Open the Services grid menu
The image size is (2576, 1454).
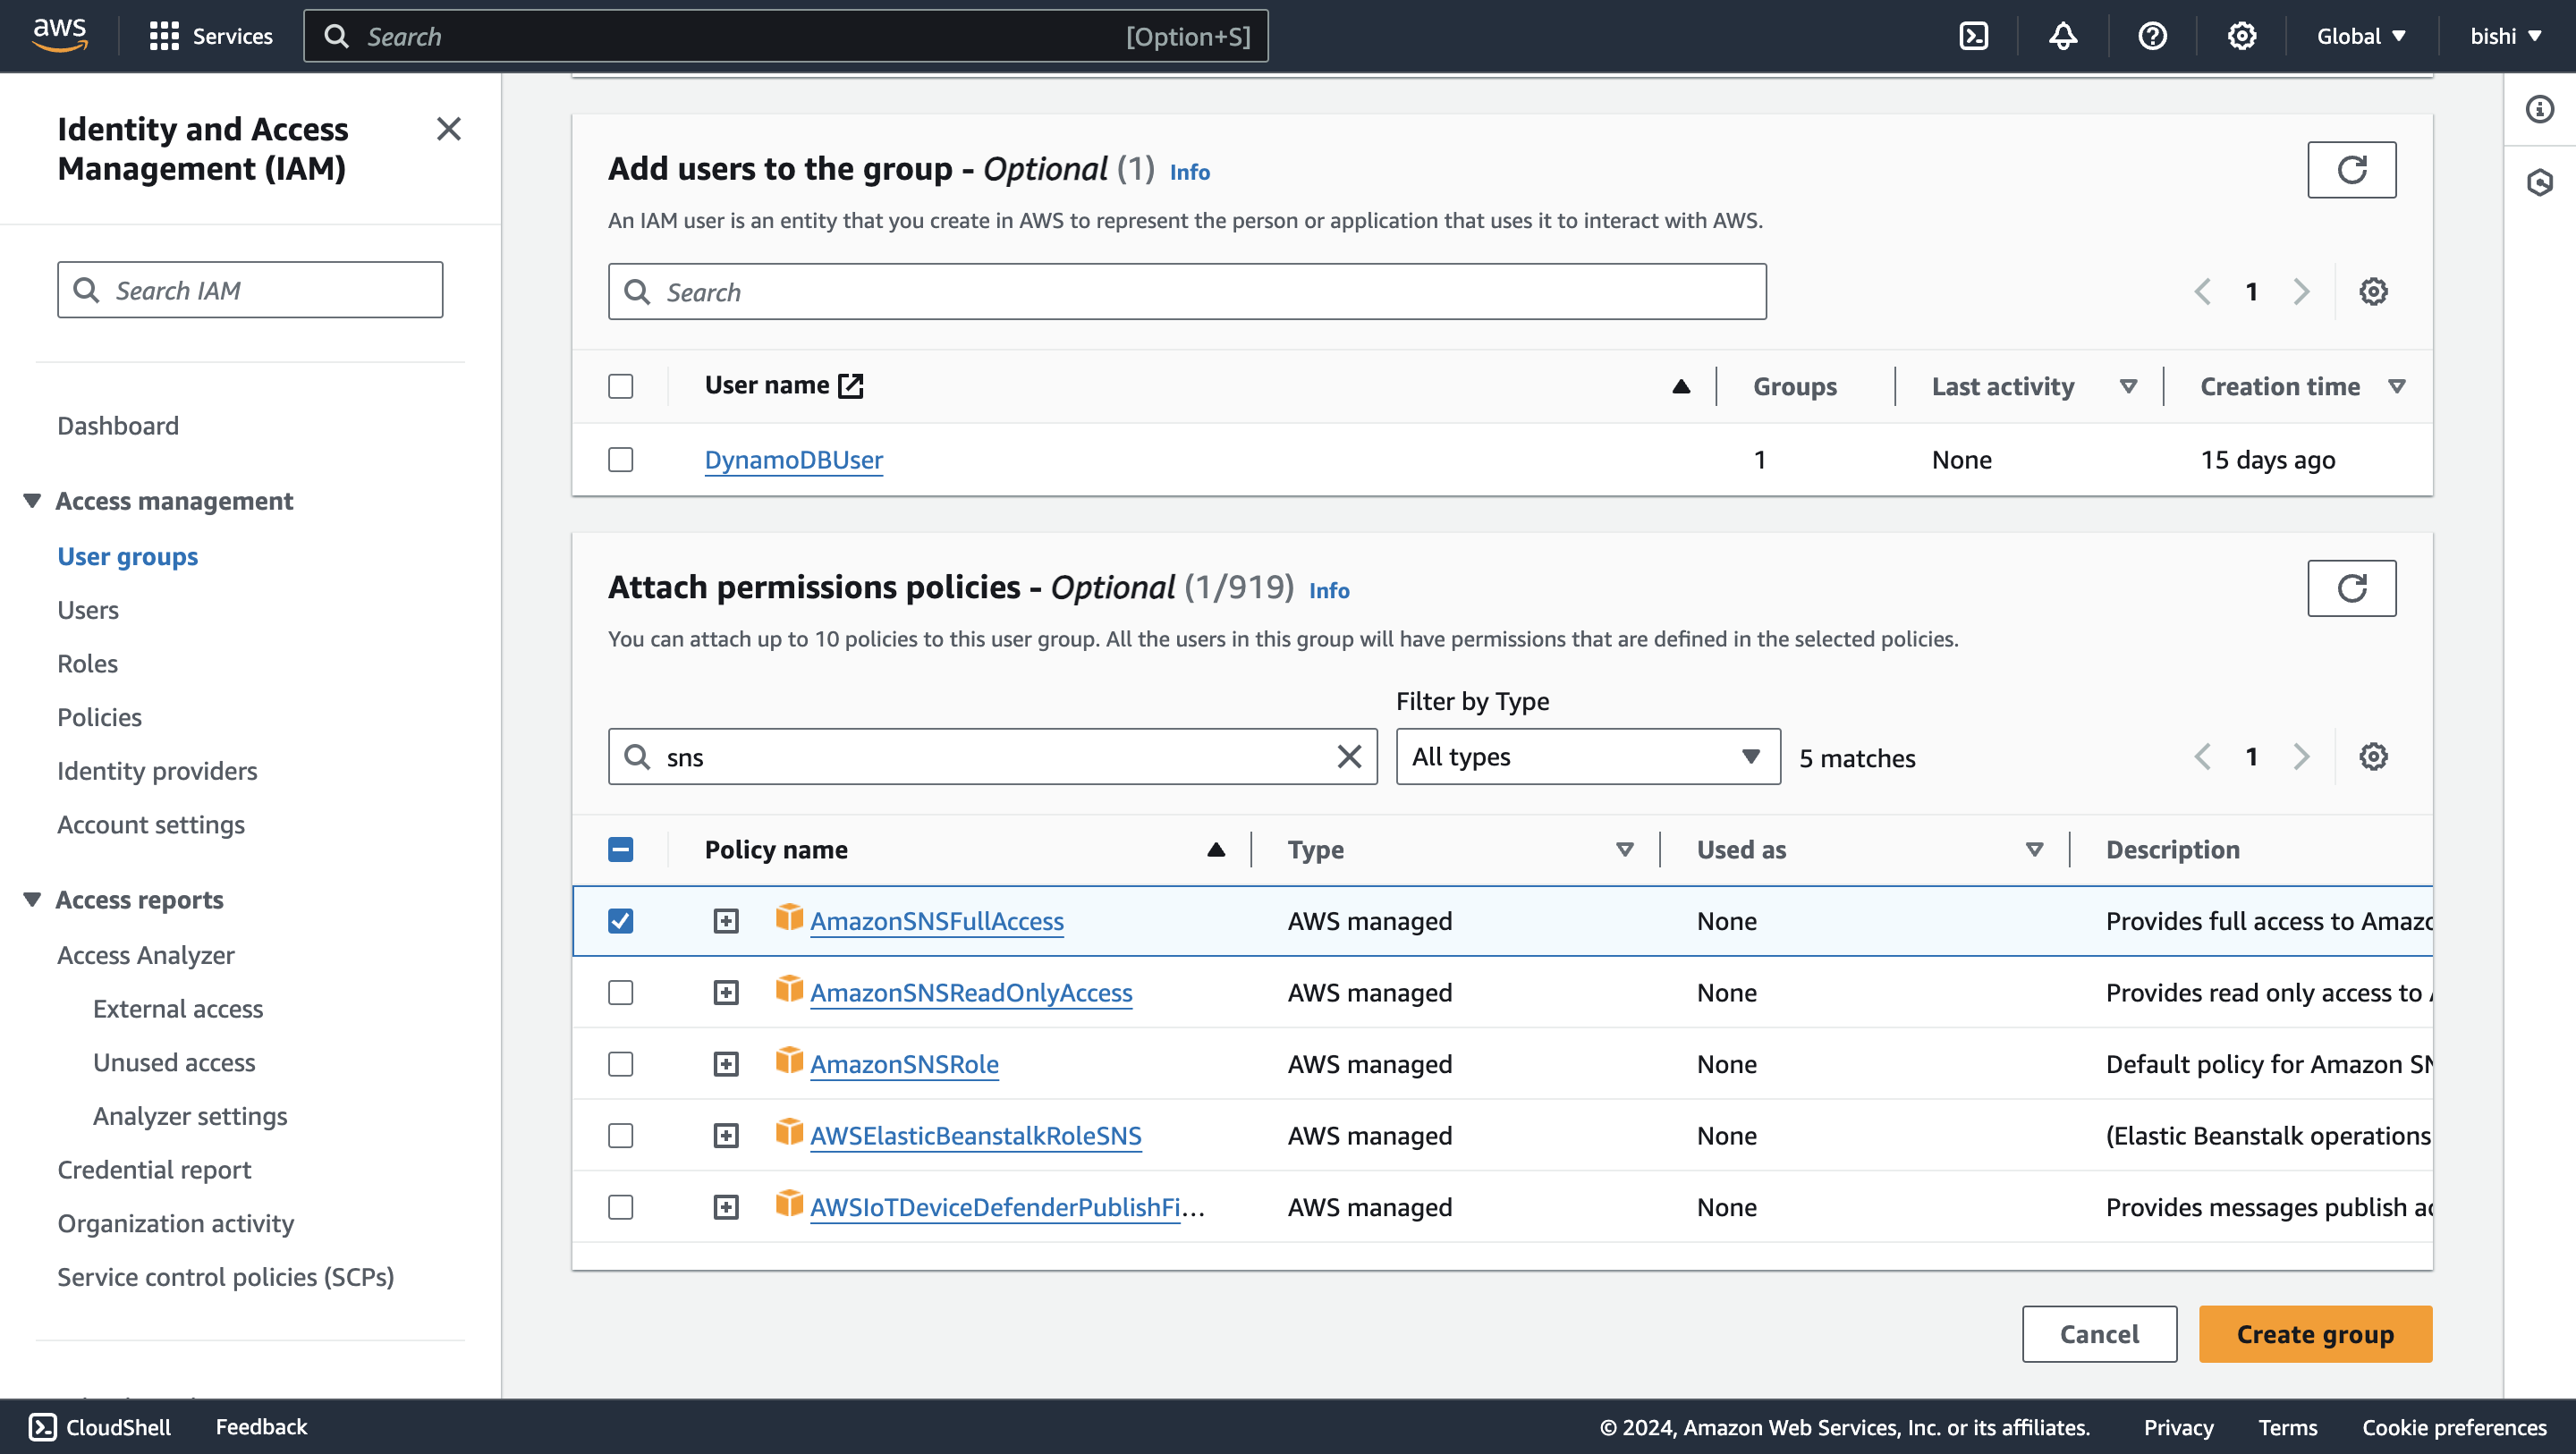point(163,37)
